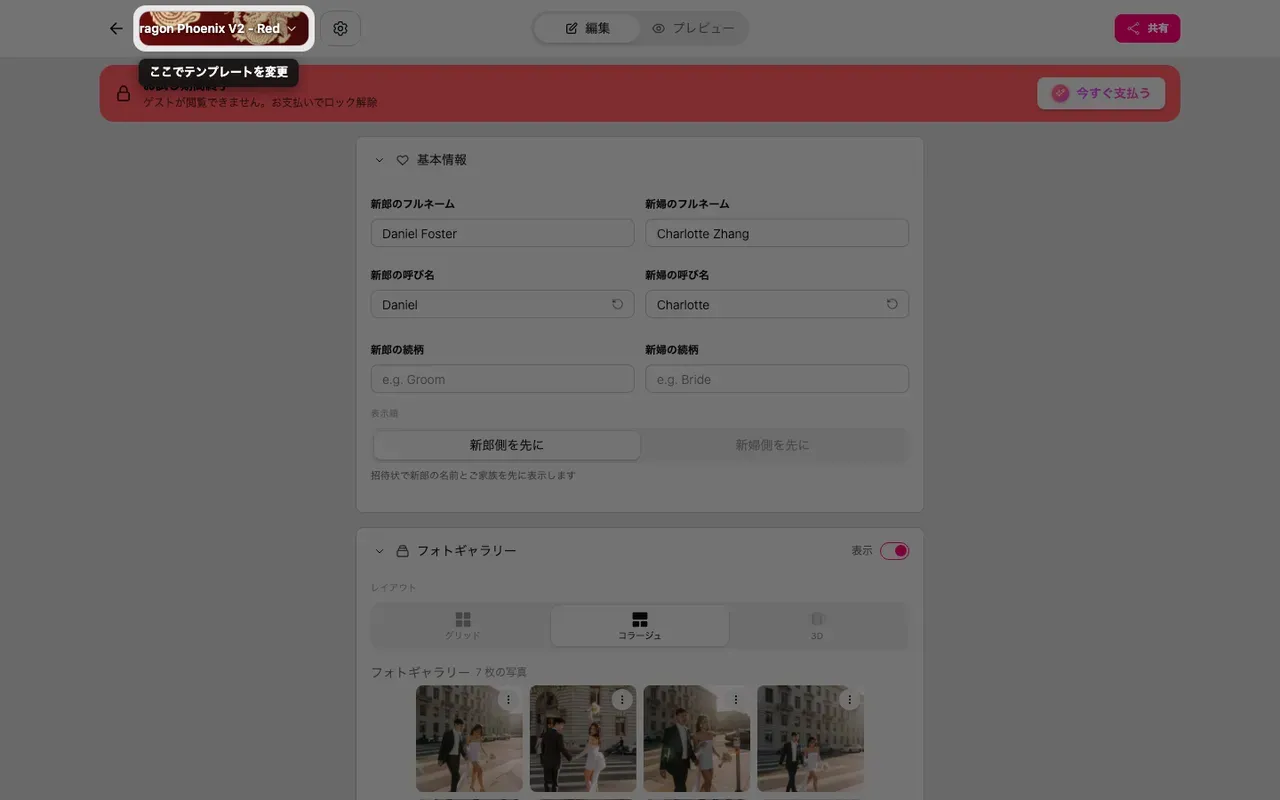
Task: Edit the 新郎のフルネーム field Daniel Foster
Action: pos(502,233)
